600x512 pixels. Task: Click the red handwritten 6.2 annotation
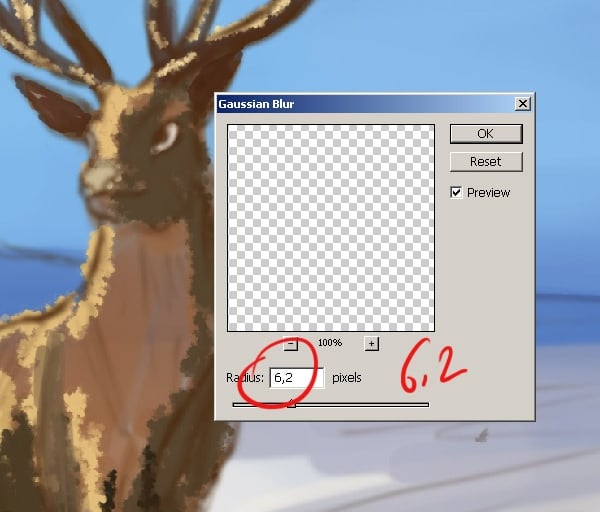click(432, 367)
